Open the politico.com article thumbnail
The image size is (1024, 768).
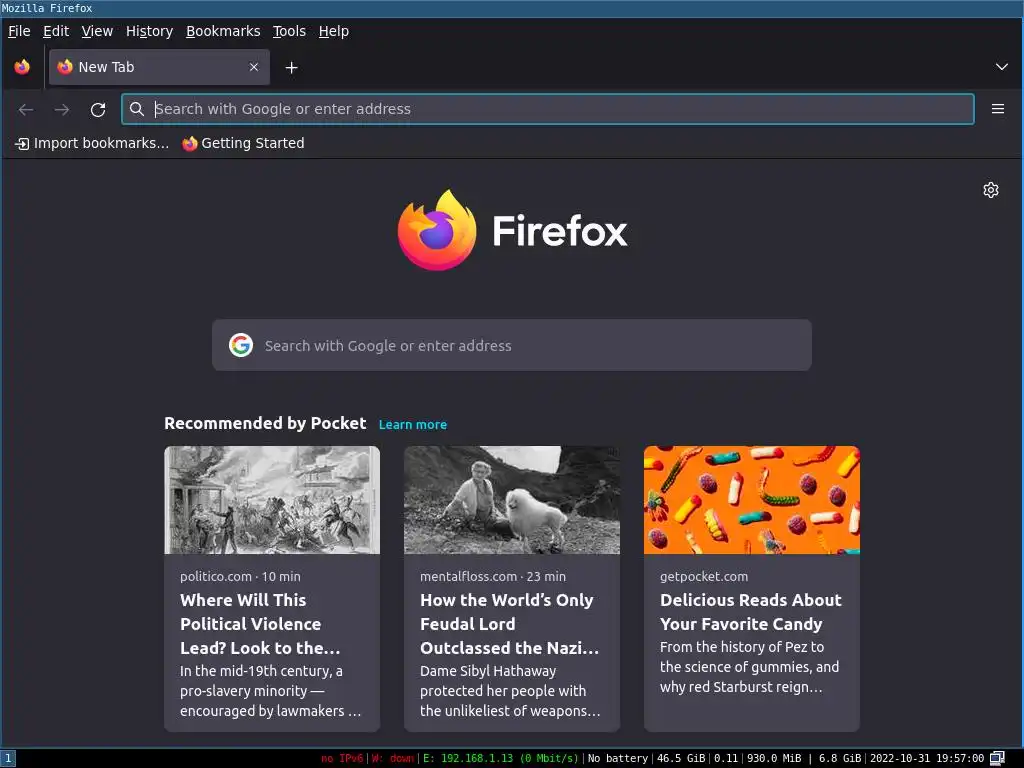(x=272, y=500)
